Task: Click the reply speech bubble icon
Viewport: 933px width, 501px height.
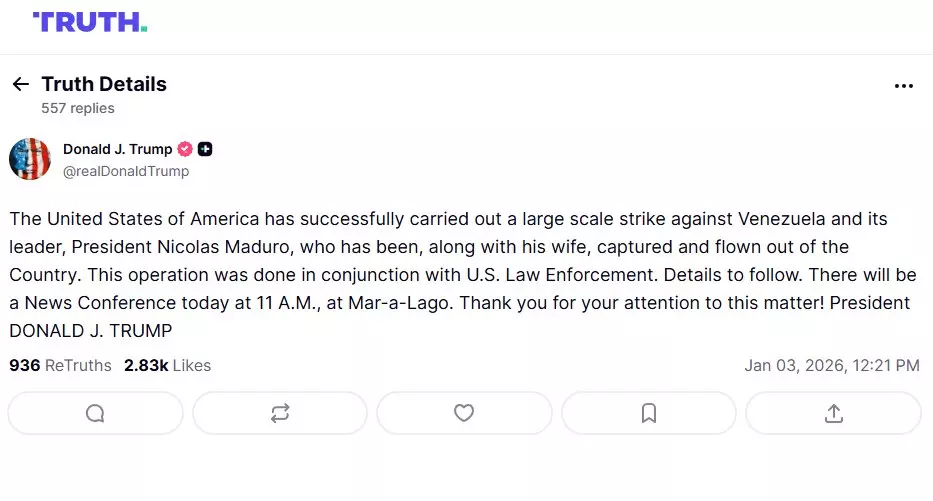Action: click(x=95, y=413)
